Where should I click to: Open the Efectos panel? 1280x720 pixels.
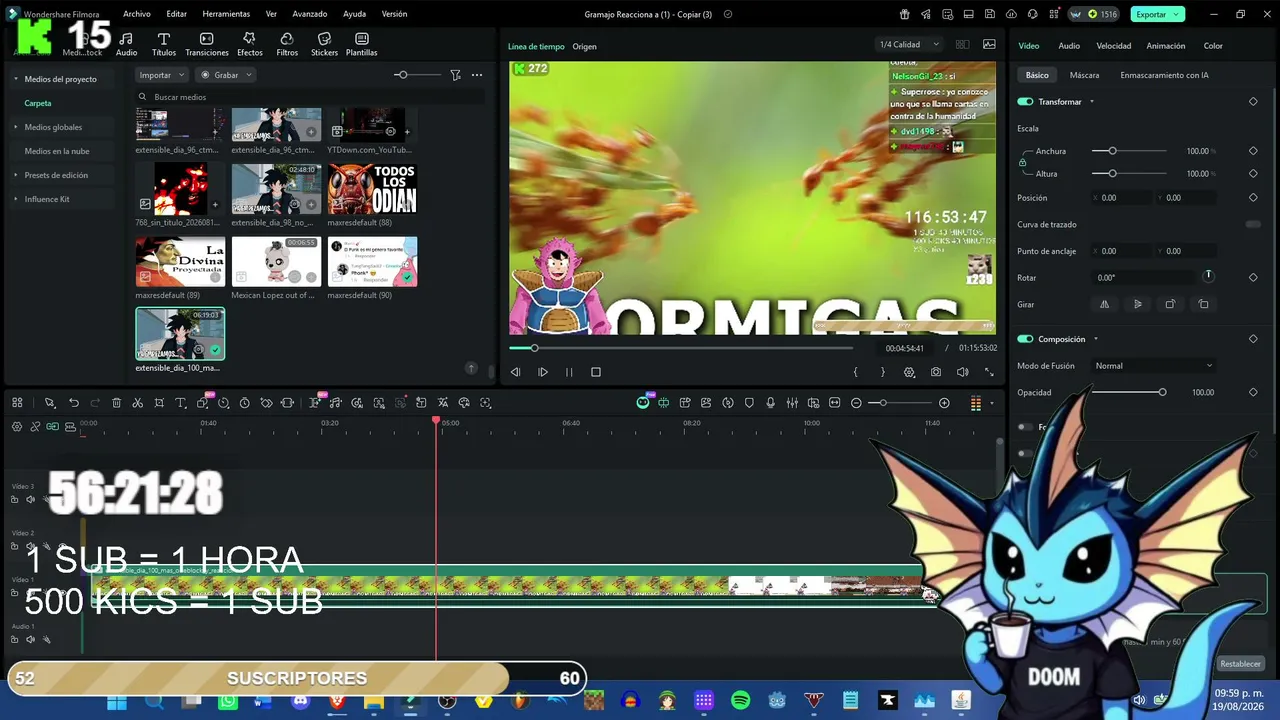[x=250, y=44]
